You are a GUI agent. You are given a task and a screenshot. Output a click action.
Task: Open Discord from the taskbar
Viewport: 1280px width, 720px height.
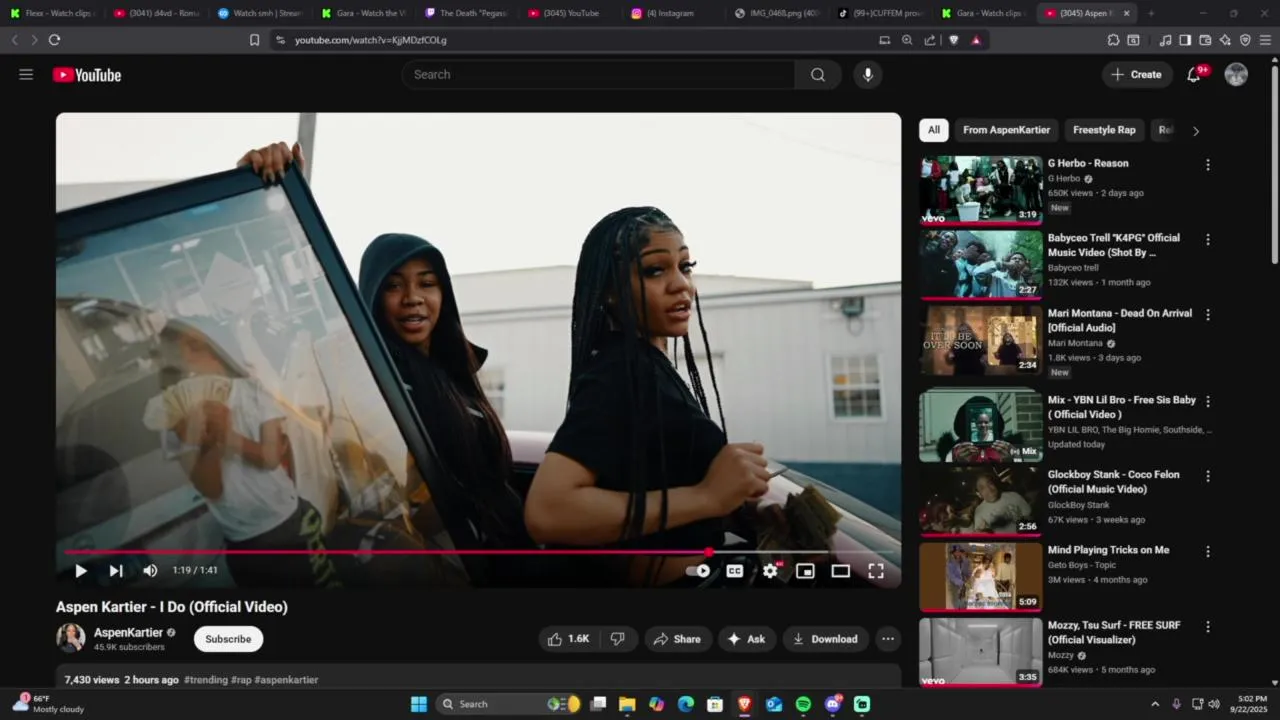pyautogui.click(x=833, y=704)
